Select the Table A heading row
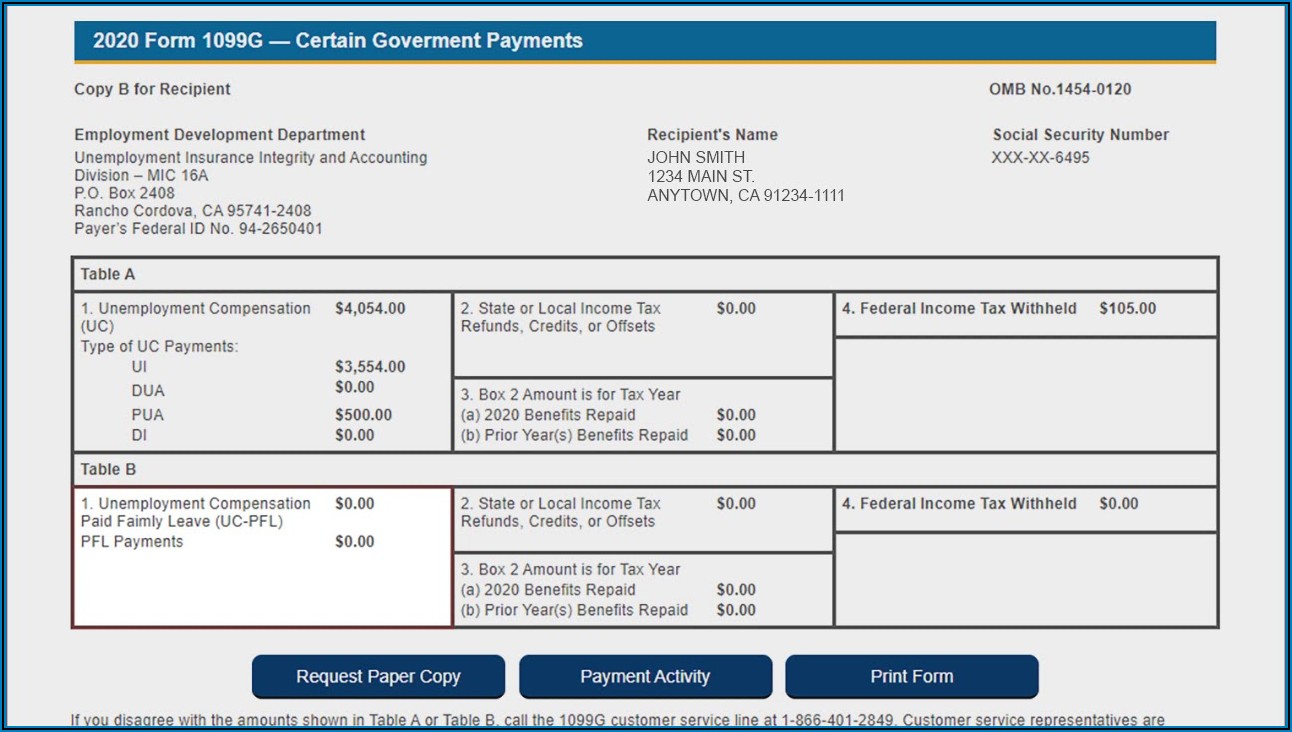 click(644, 274)
